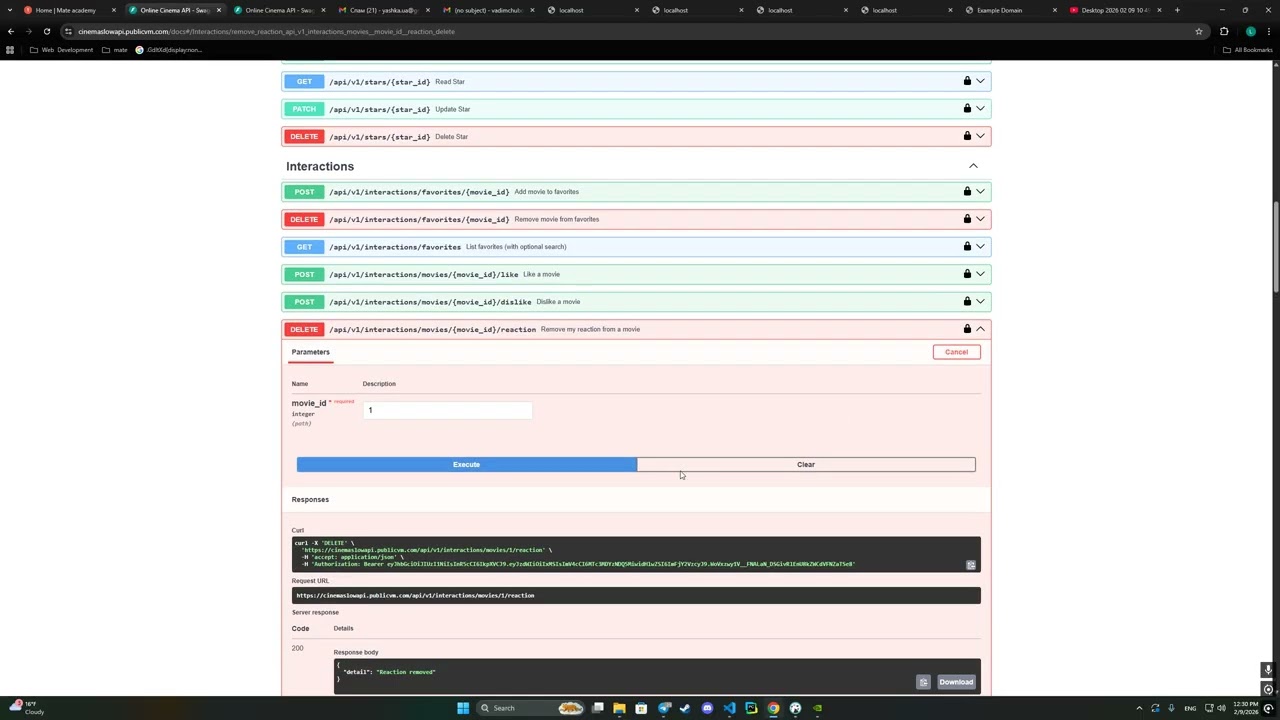Screen dimensions: 1280x720
Task: Click the blue Execute button
Action: tap(466, 464)
